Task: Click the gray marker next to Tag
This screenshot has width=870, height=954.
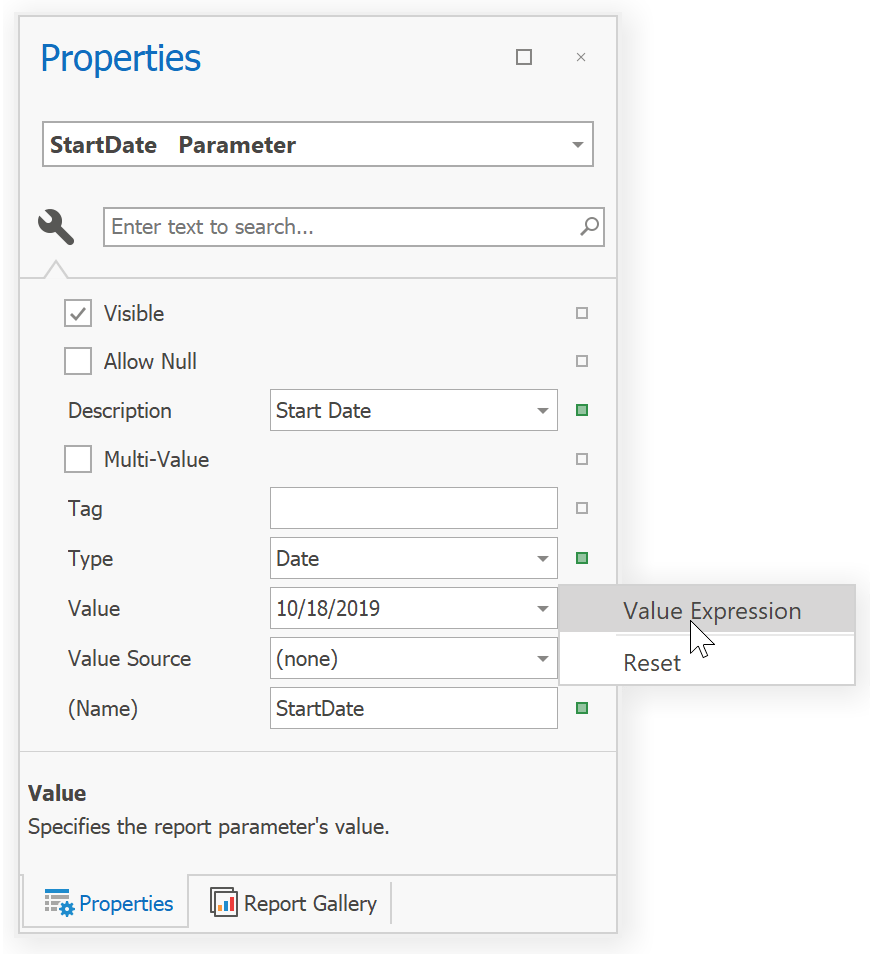Action: (x=581, y=508)
